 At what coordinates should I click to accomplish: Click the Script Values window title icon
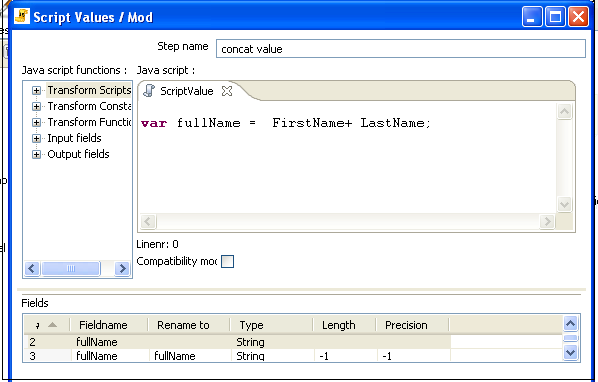(x=22, y=16)
